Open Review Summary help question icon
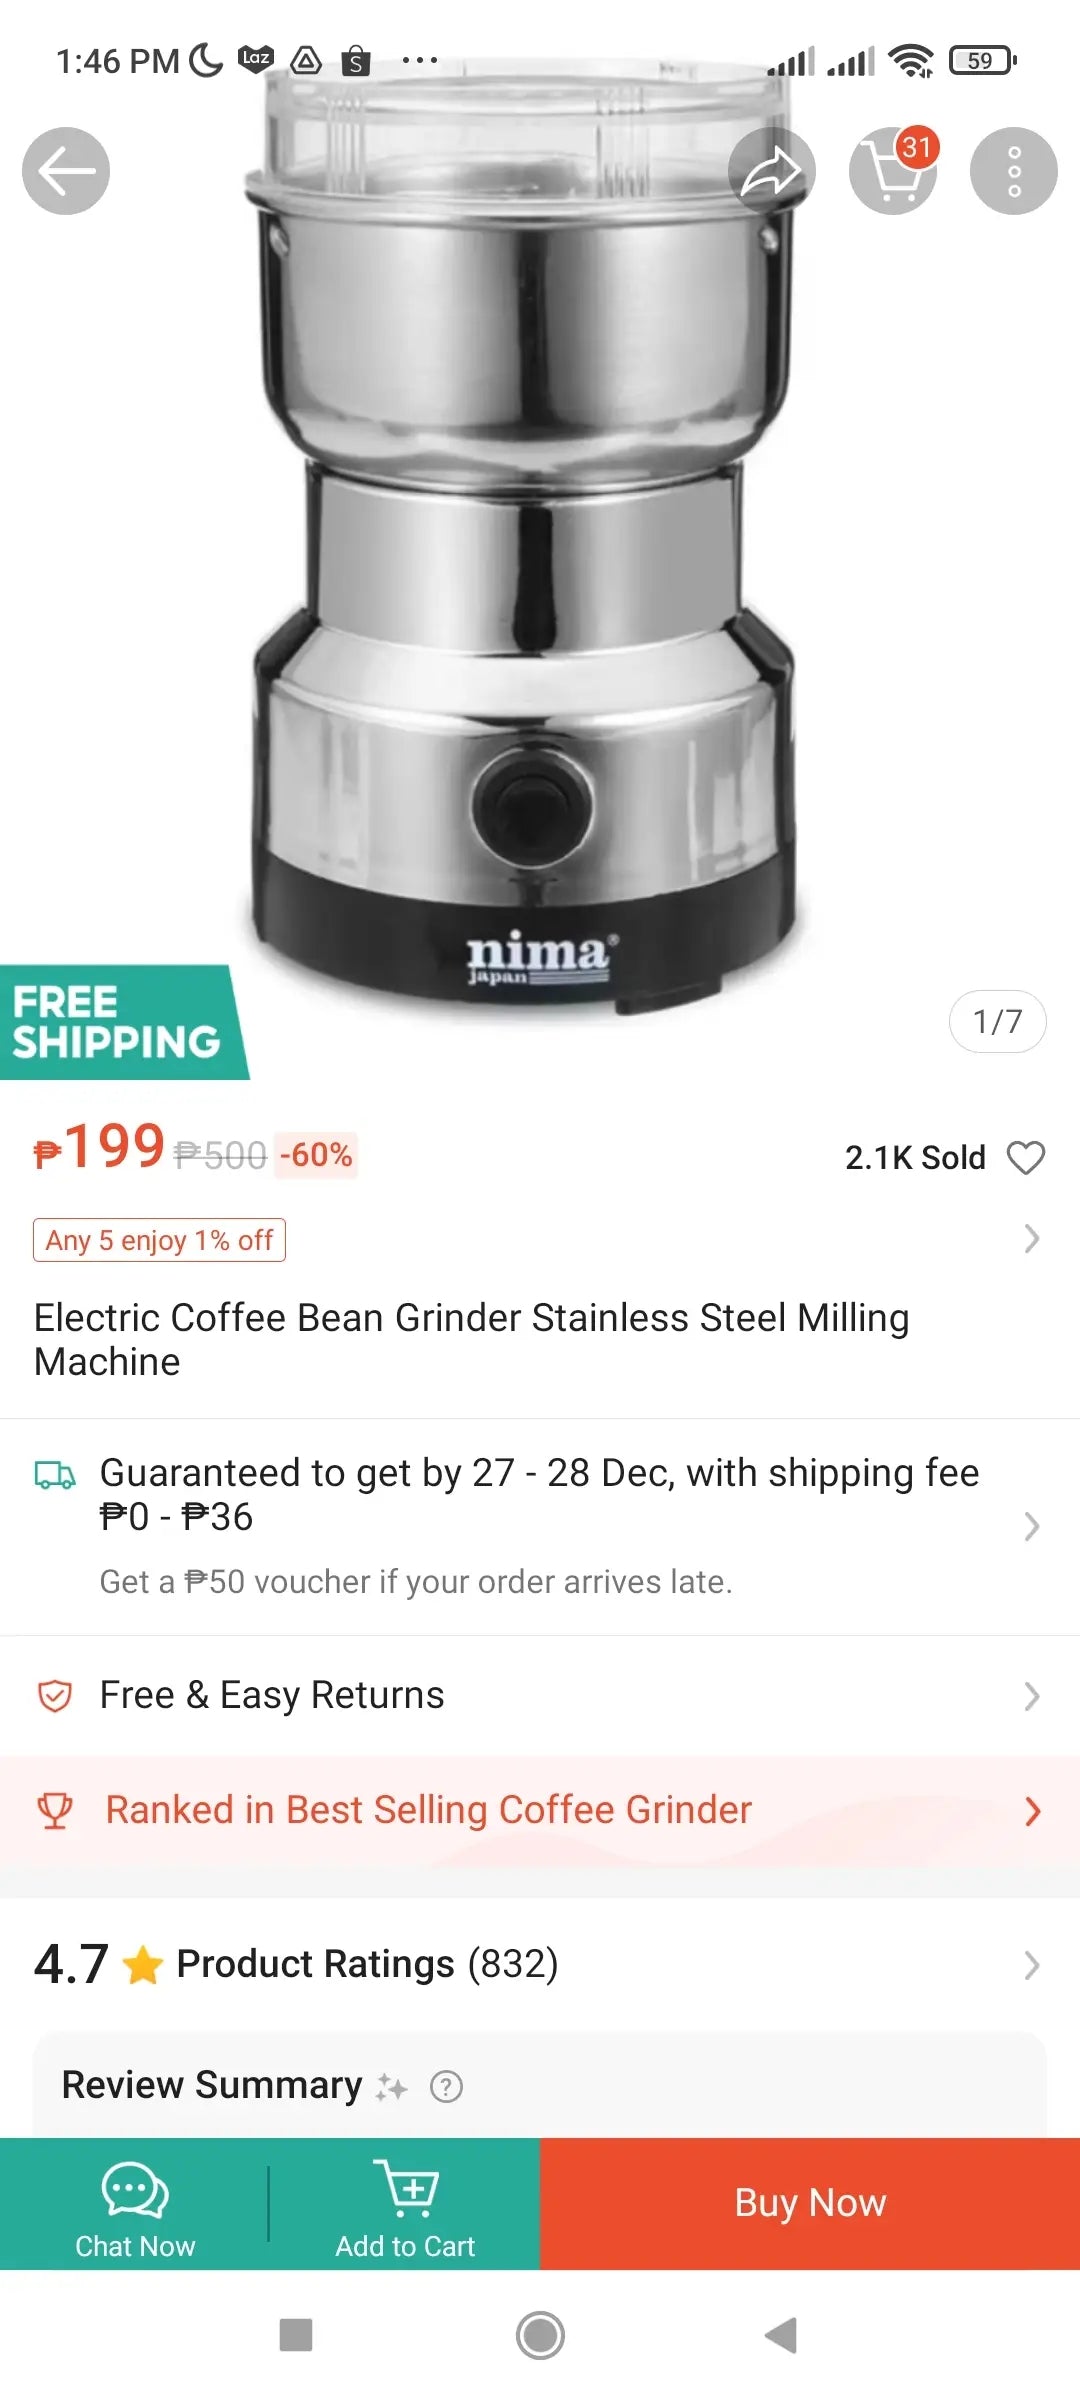This screenshot has width=1080, height=2400. pos(446,2087)
